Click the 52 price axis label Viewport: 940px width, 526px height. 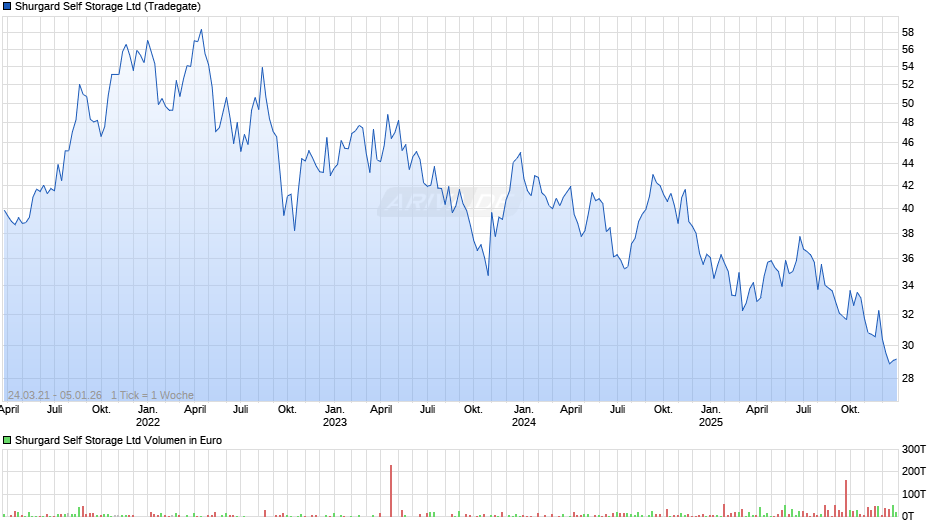(x=908, y=85)
